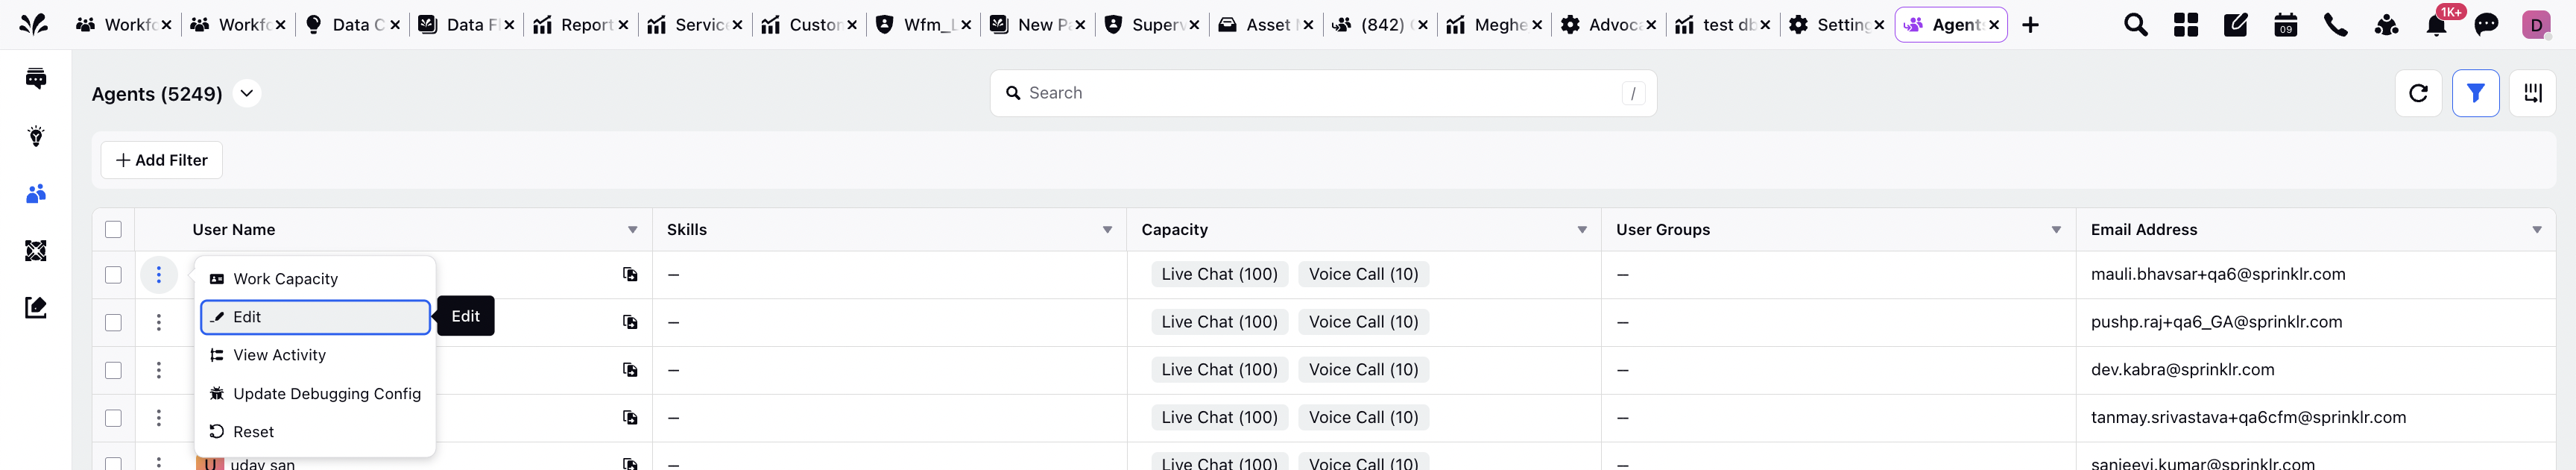This screenshot has width=2576, height=470.
Task: Click the refresh icon button
Action: tap(2418, 93)
